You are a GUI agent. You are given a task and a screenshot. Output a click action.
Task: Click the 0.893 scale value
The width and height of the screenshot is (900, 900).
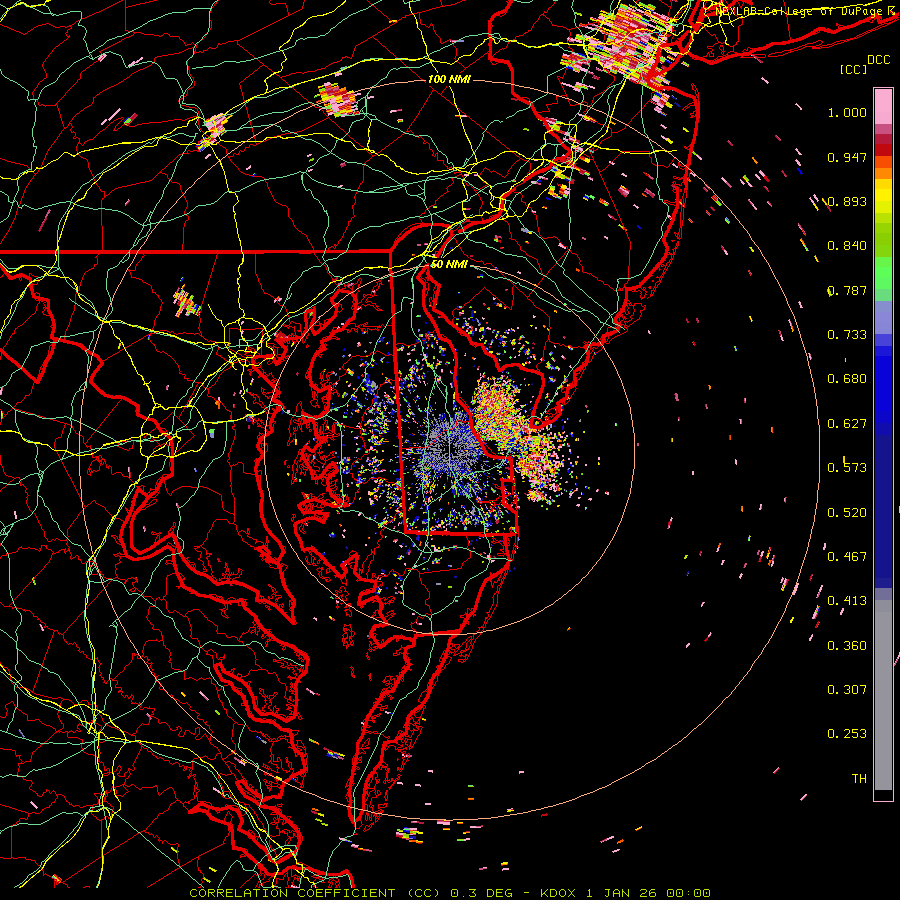point(847,201)
